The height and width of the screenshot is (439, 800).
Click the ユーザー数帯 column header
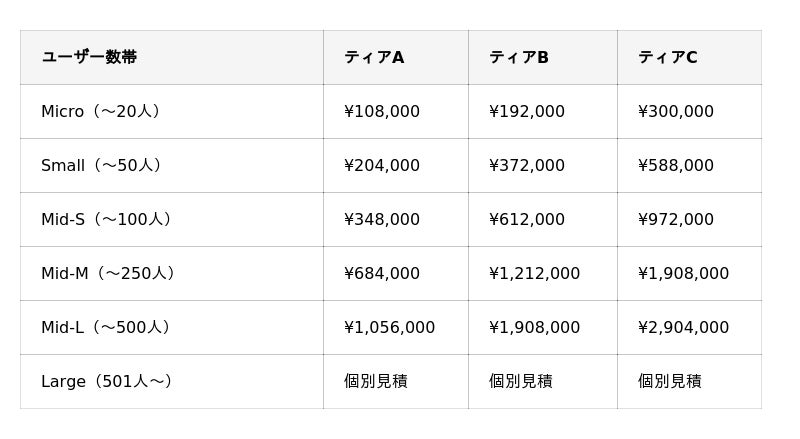(89, 57)
